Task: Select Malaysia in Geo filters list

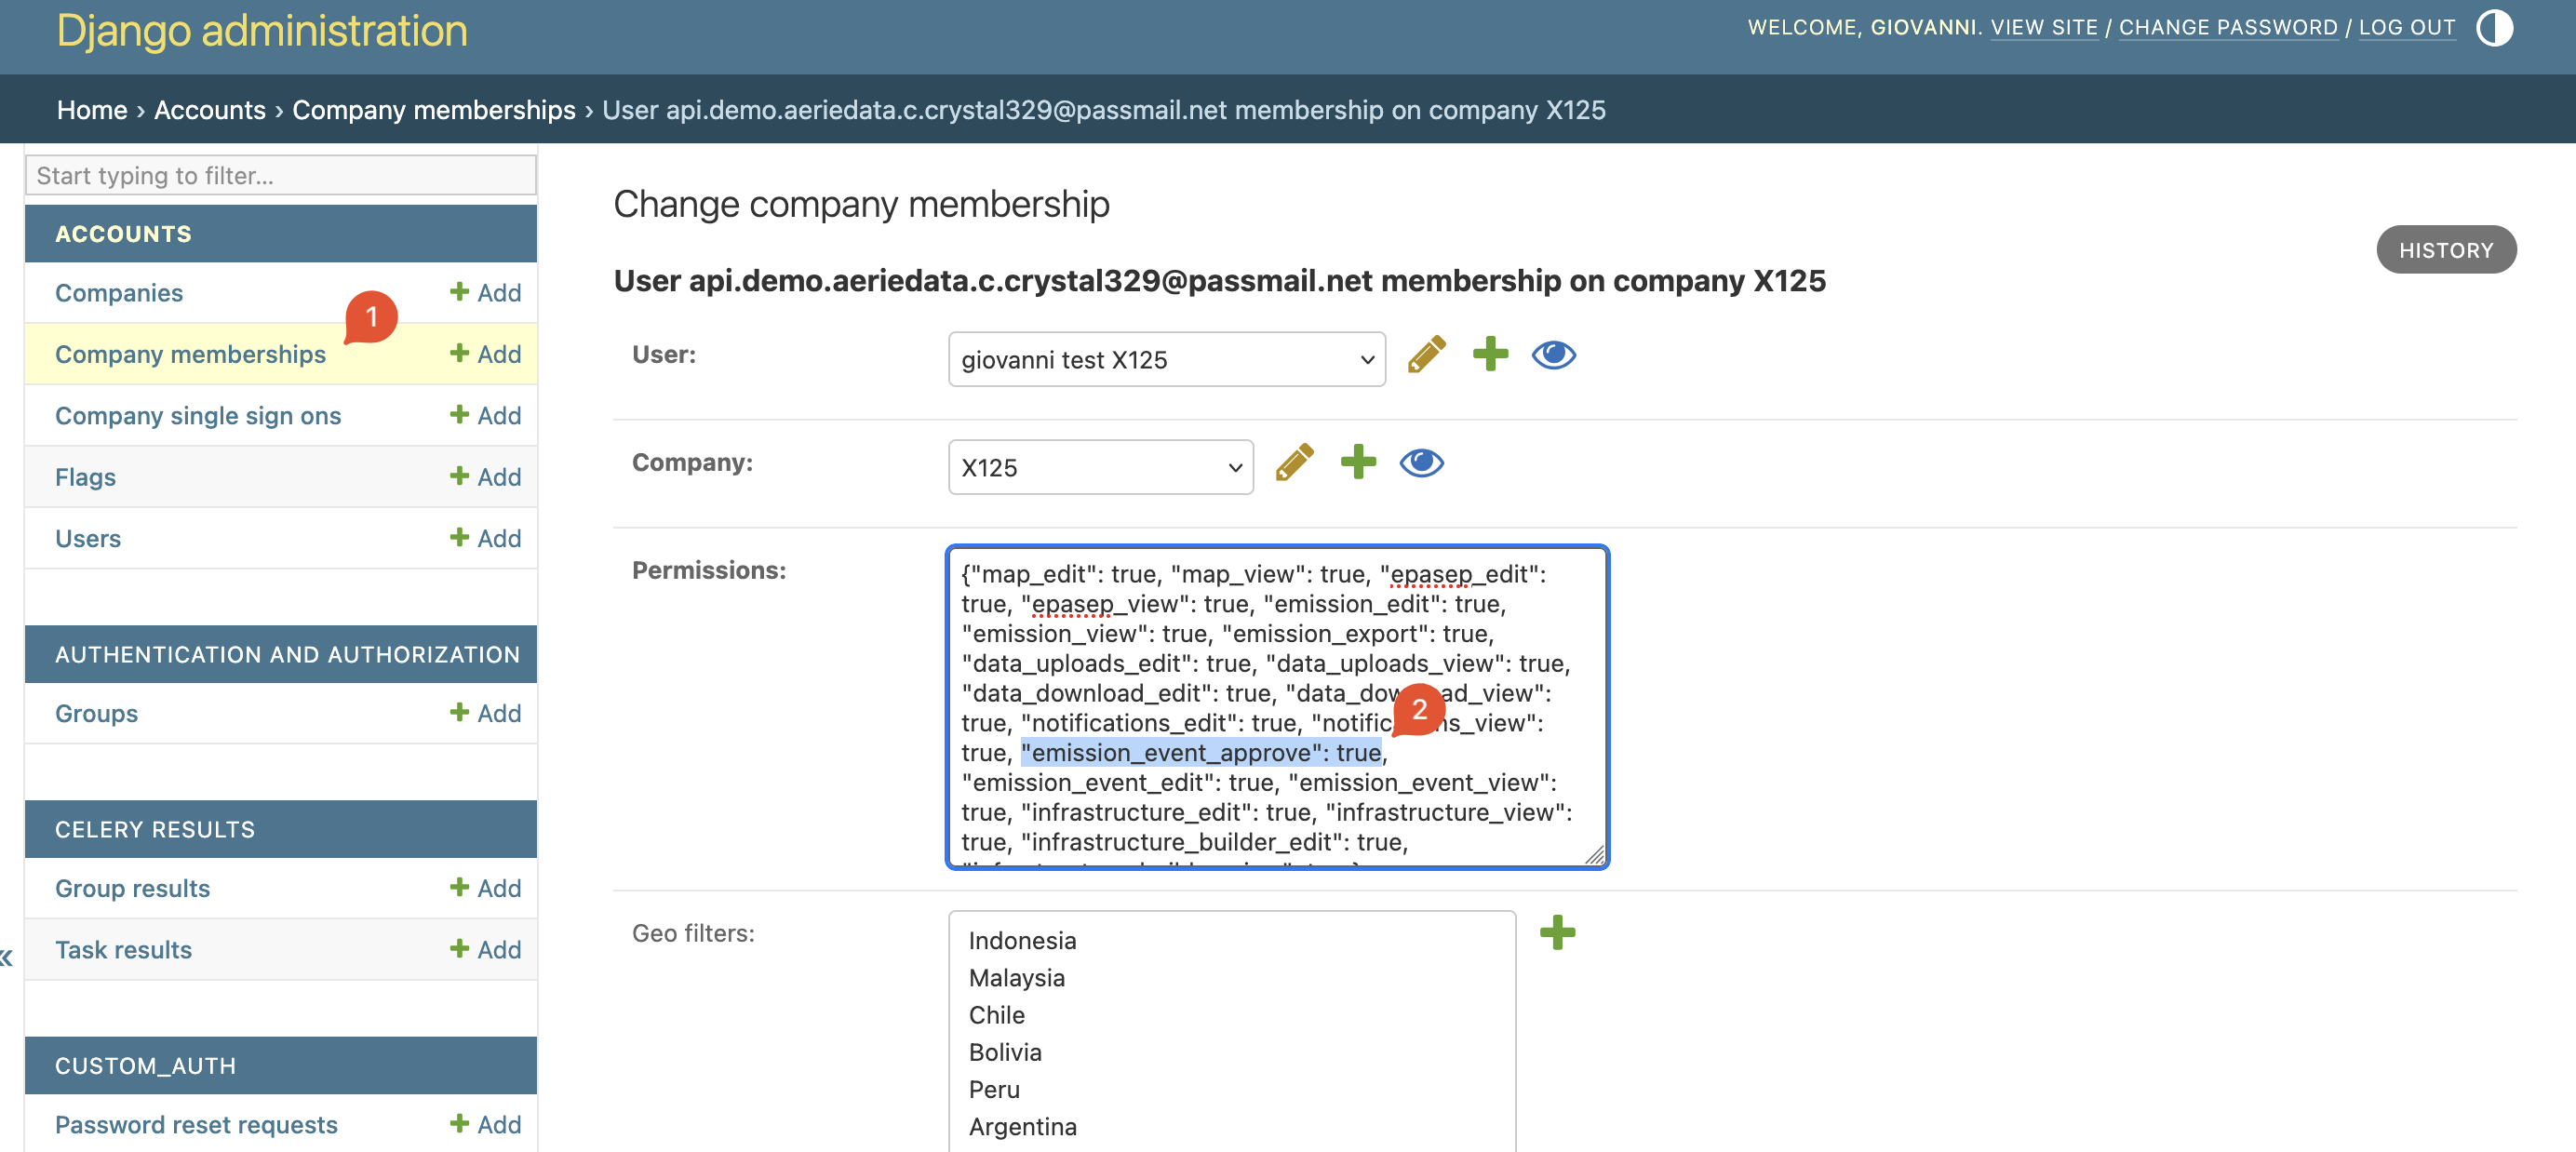Action: click(x=1017, y=978)
